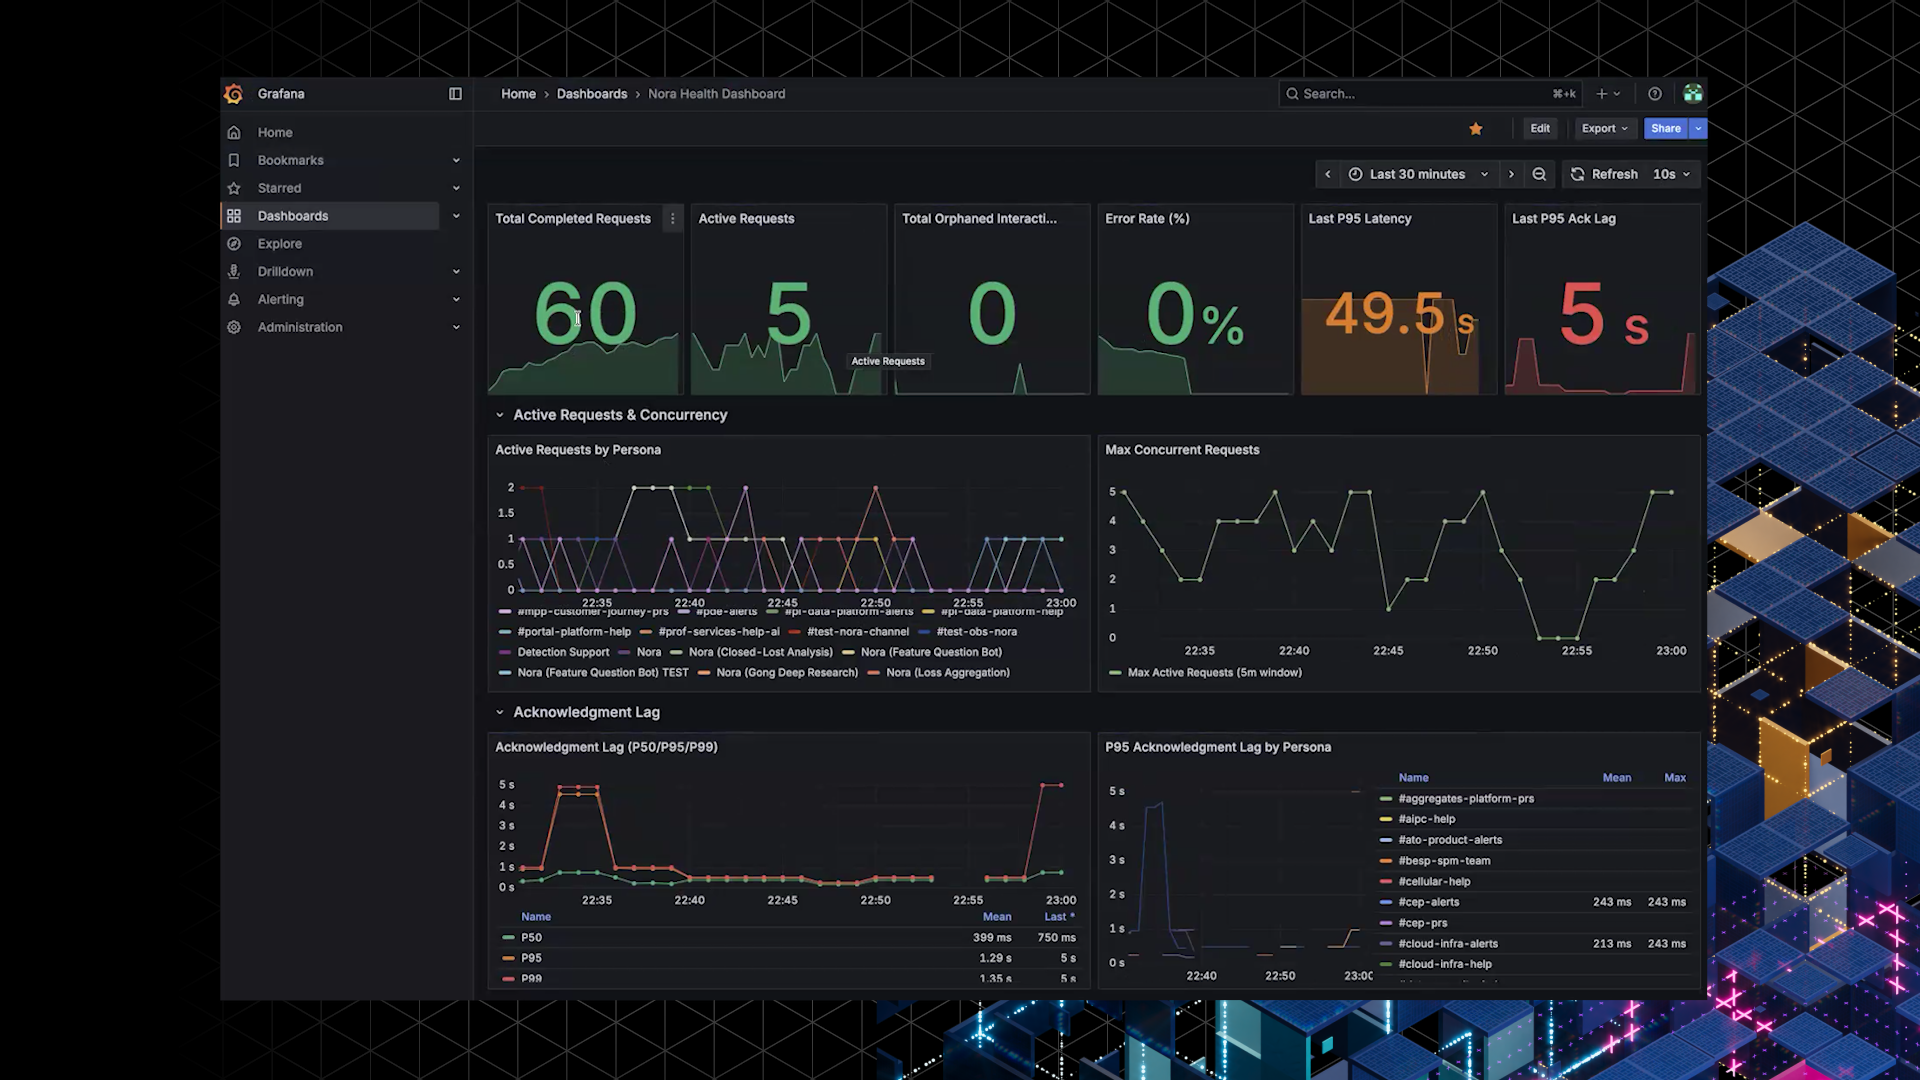1920x1080 pixels.
Task: Zoom out the time range
Action: pyautogui.click(x=1540, y=174)
